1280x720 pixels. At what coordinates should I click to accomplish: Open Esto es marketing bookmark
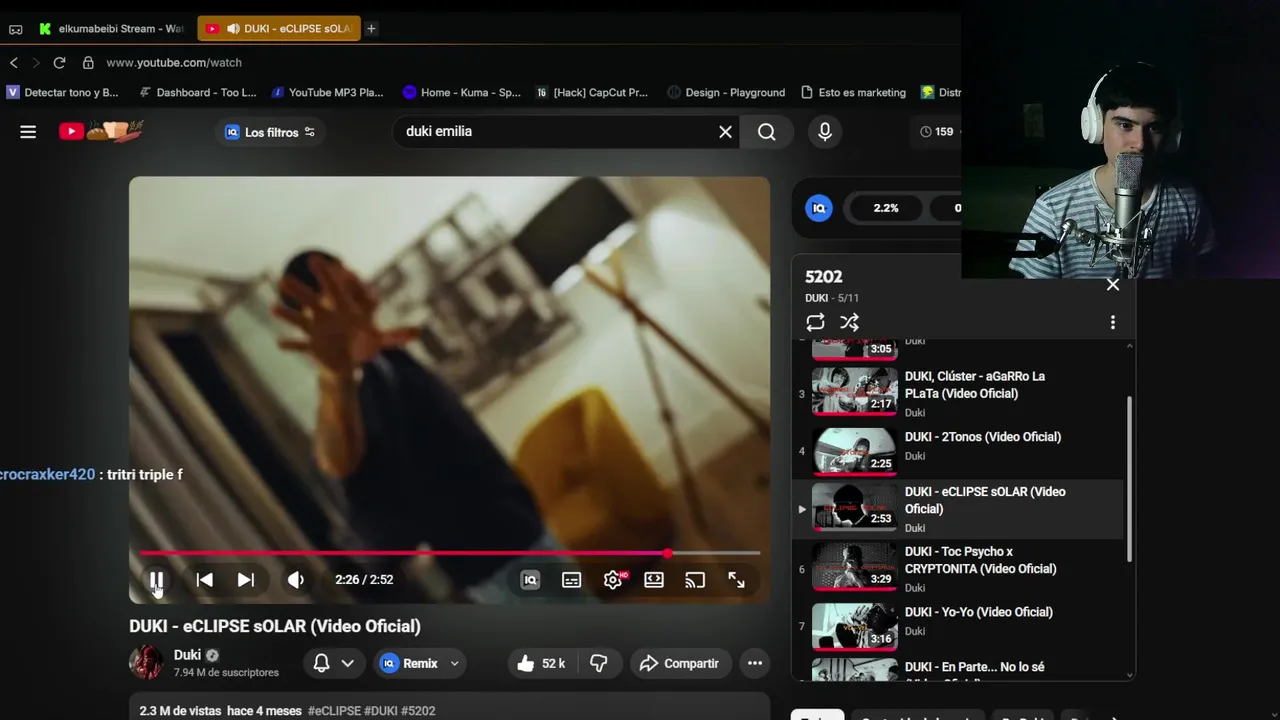853,92
